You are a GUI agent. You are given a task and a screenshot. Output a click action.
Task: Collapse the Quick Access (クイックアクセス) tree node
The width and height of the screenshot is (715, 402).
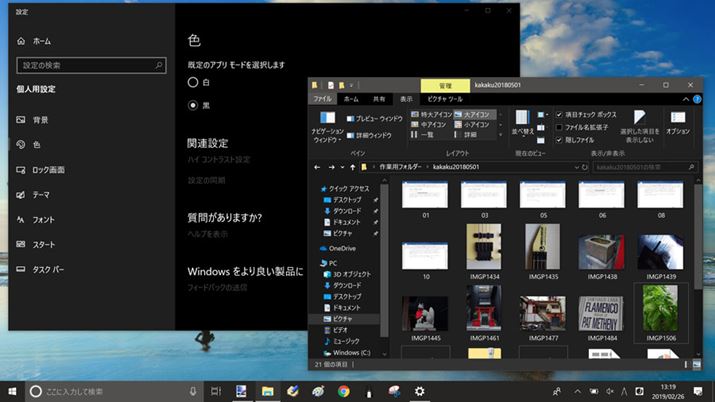(314, 188)
